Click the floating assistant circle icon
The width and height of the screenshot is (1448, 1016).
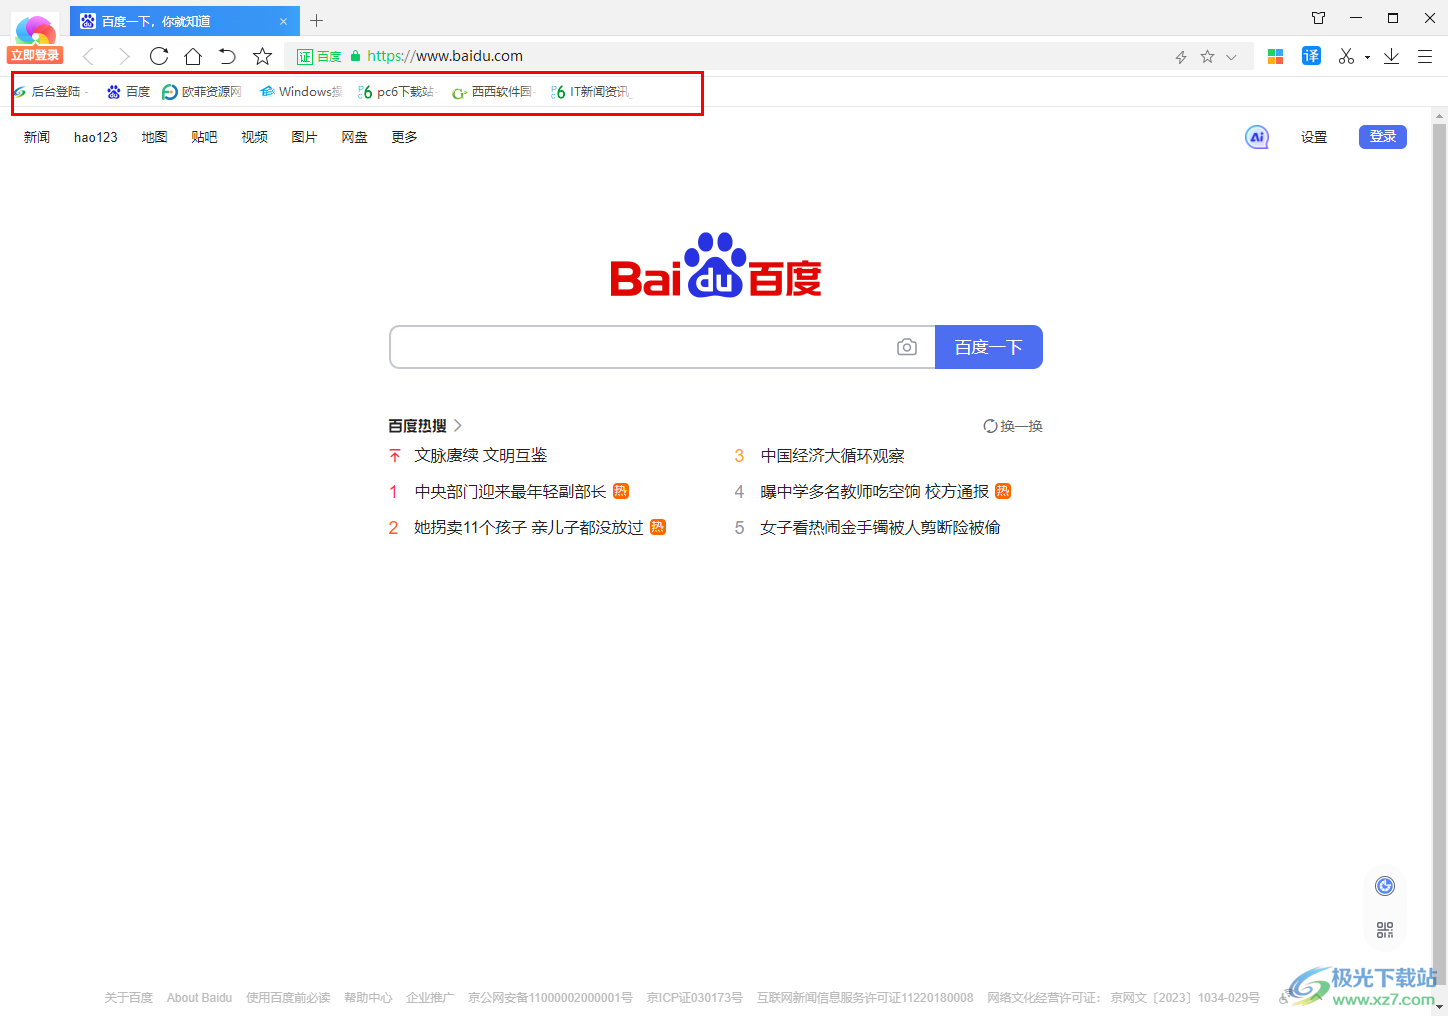click(x=1385, y=886)
